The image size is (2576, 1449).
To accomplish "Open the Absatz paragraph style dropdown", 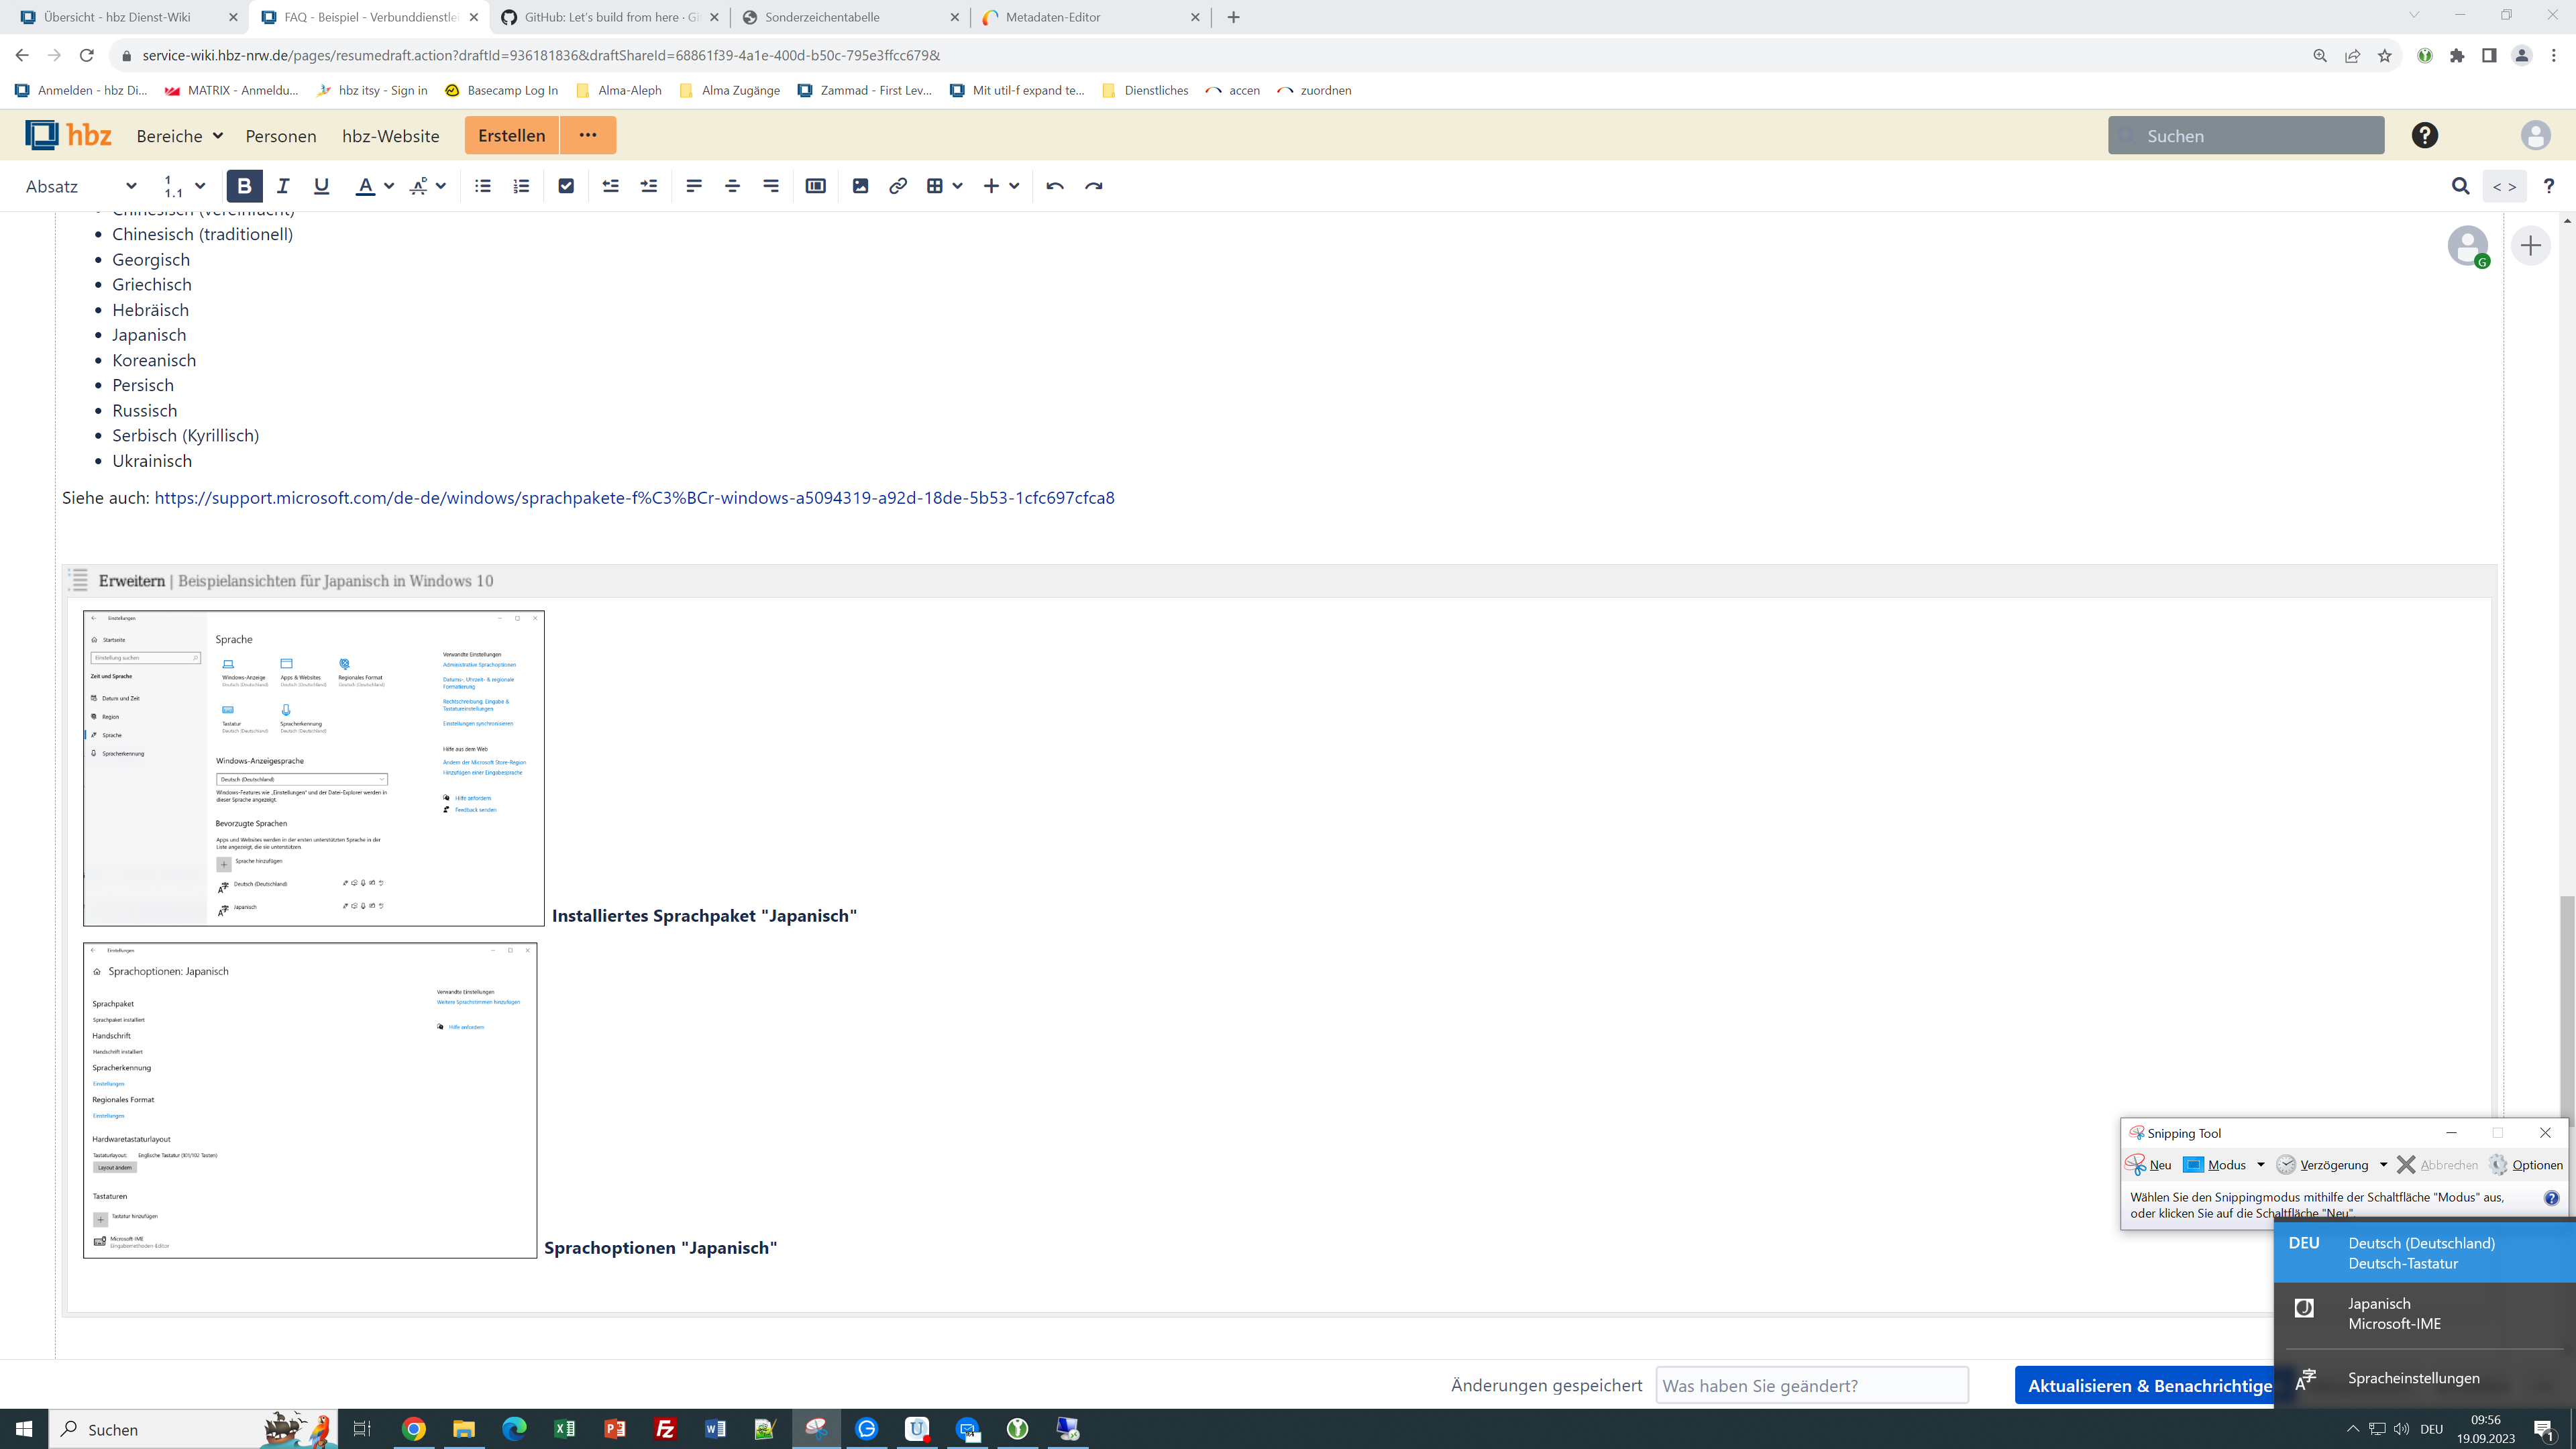I will pos(81,186).
